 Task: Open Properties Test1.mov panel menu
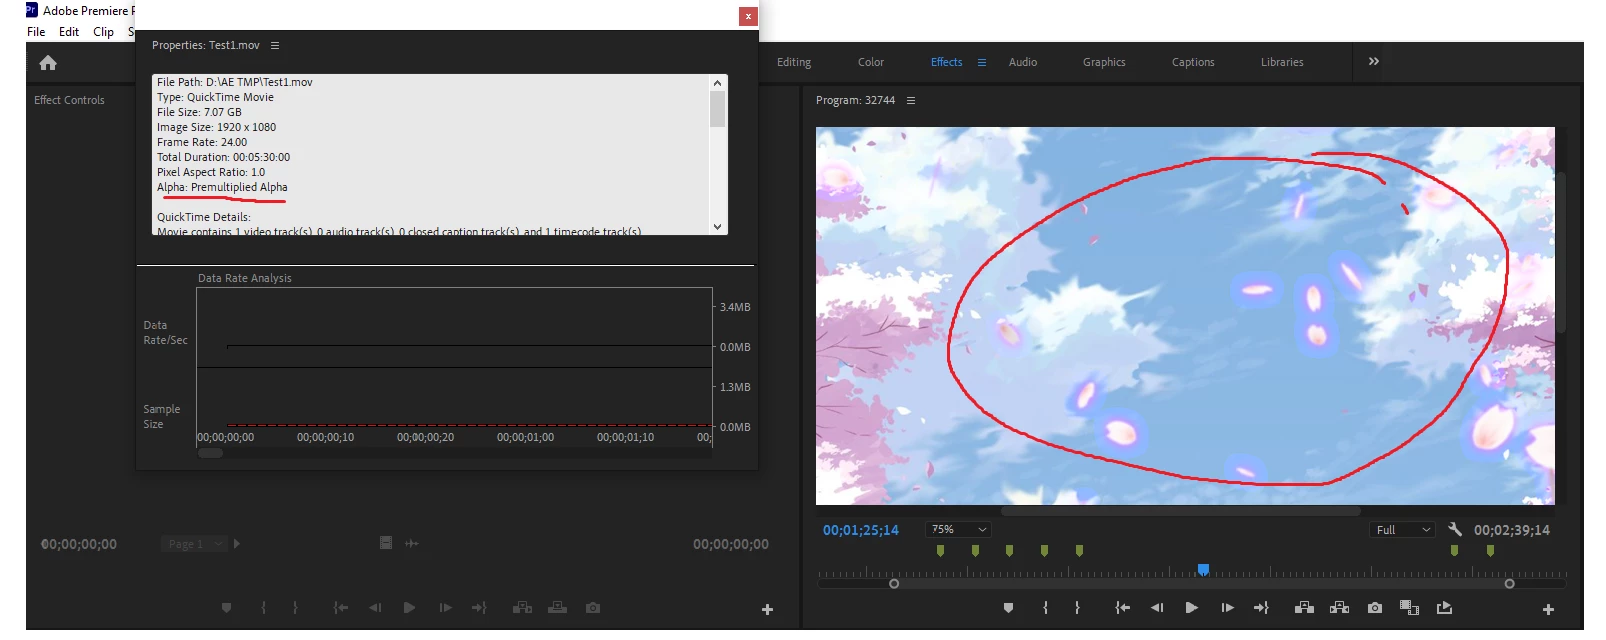point(275,45)
